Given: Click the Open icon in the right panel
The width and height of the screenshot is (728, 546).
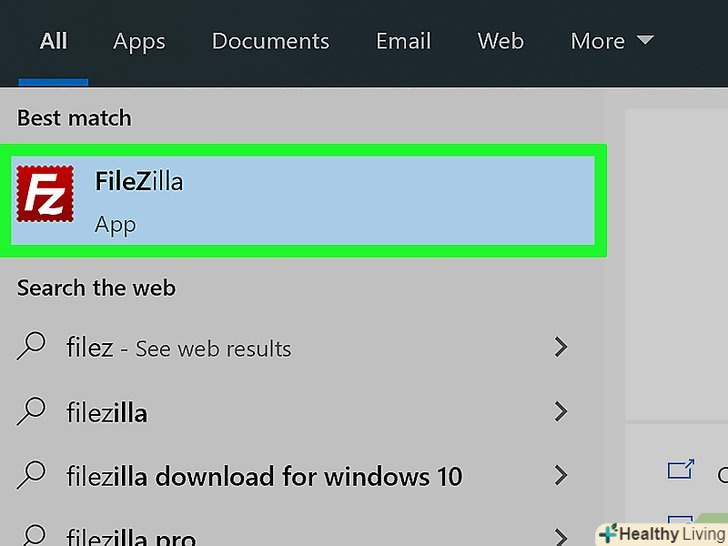Looking at the screenshot, I should [681, 468].
